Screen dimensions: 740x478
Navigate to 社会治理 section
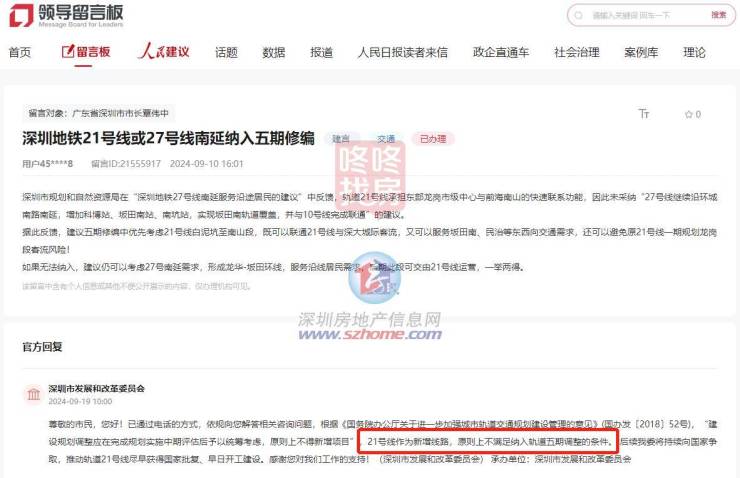tap(577, 52)
